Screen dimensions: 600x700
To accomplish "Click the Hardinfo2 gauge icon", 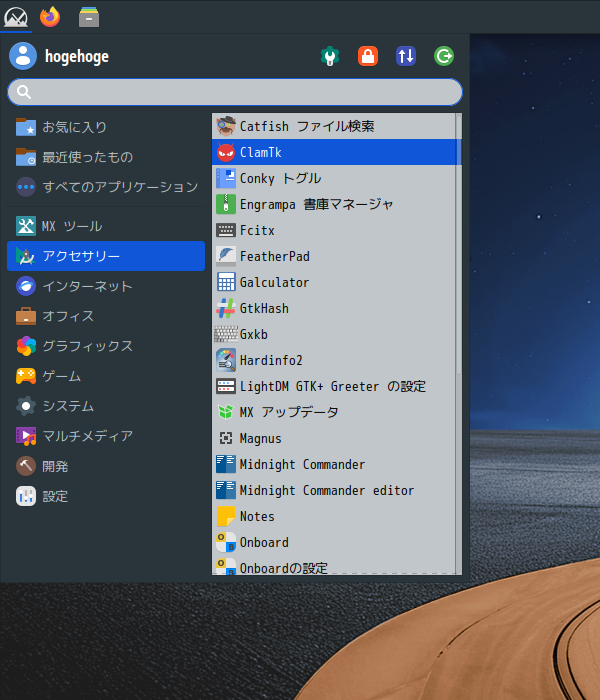I will [226, 360].
